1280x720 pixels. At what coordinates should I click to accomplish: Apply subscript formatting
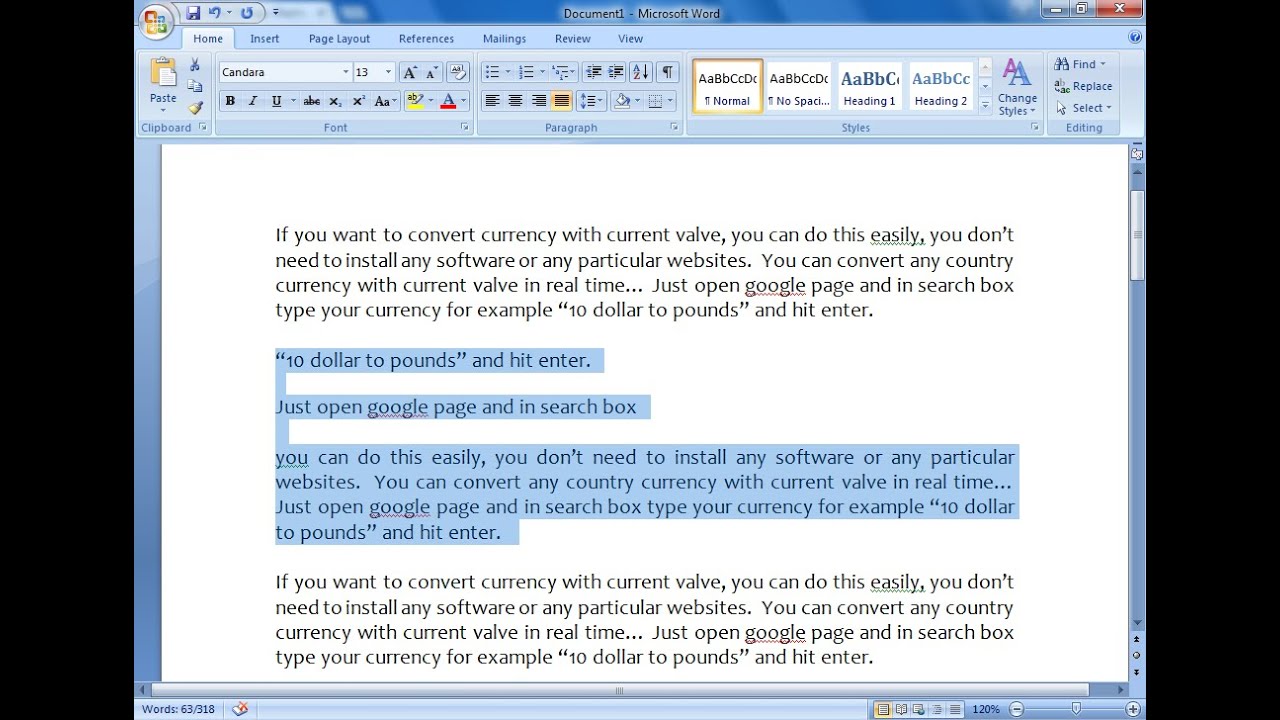335,101
